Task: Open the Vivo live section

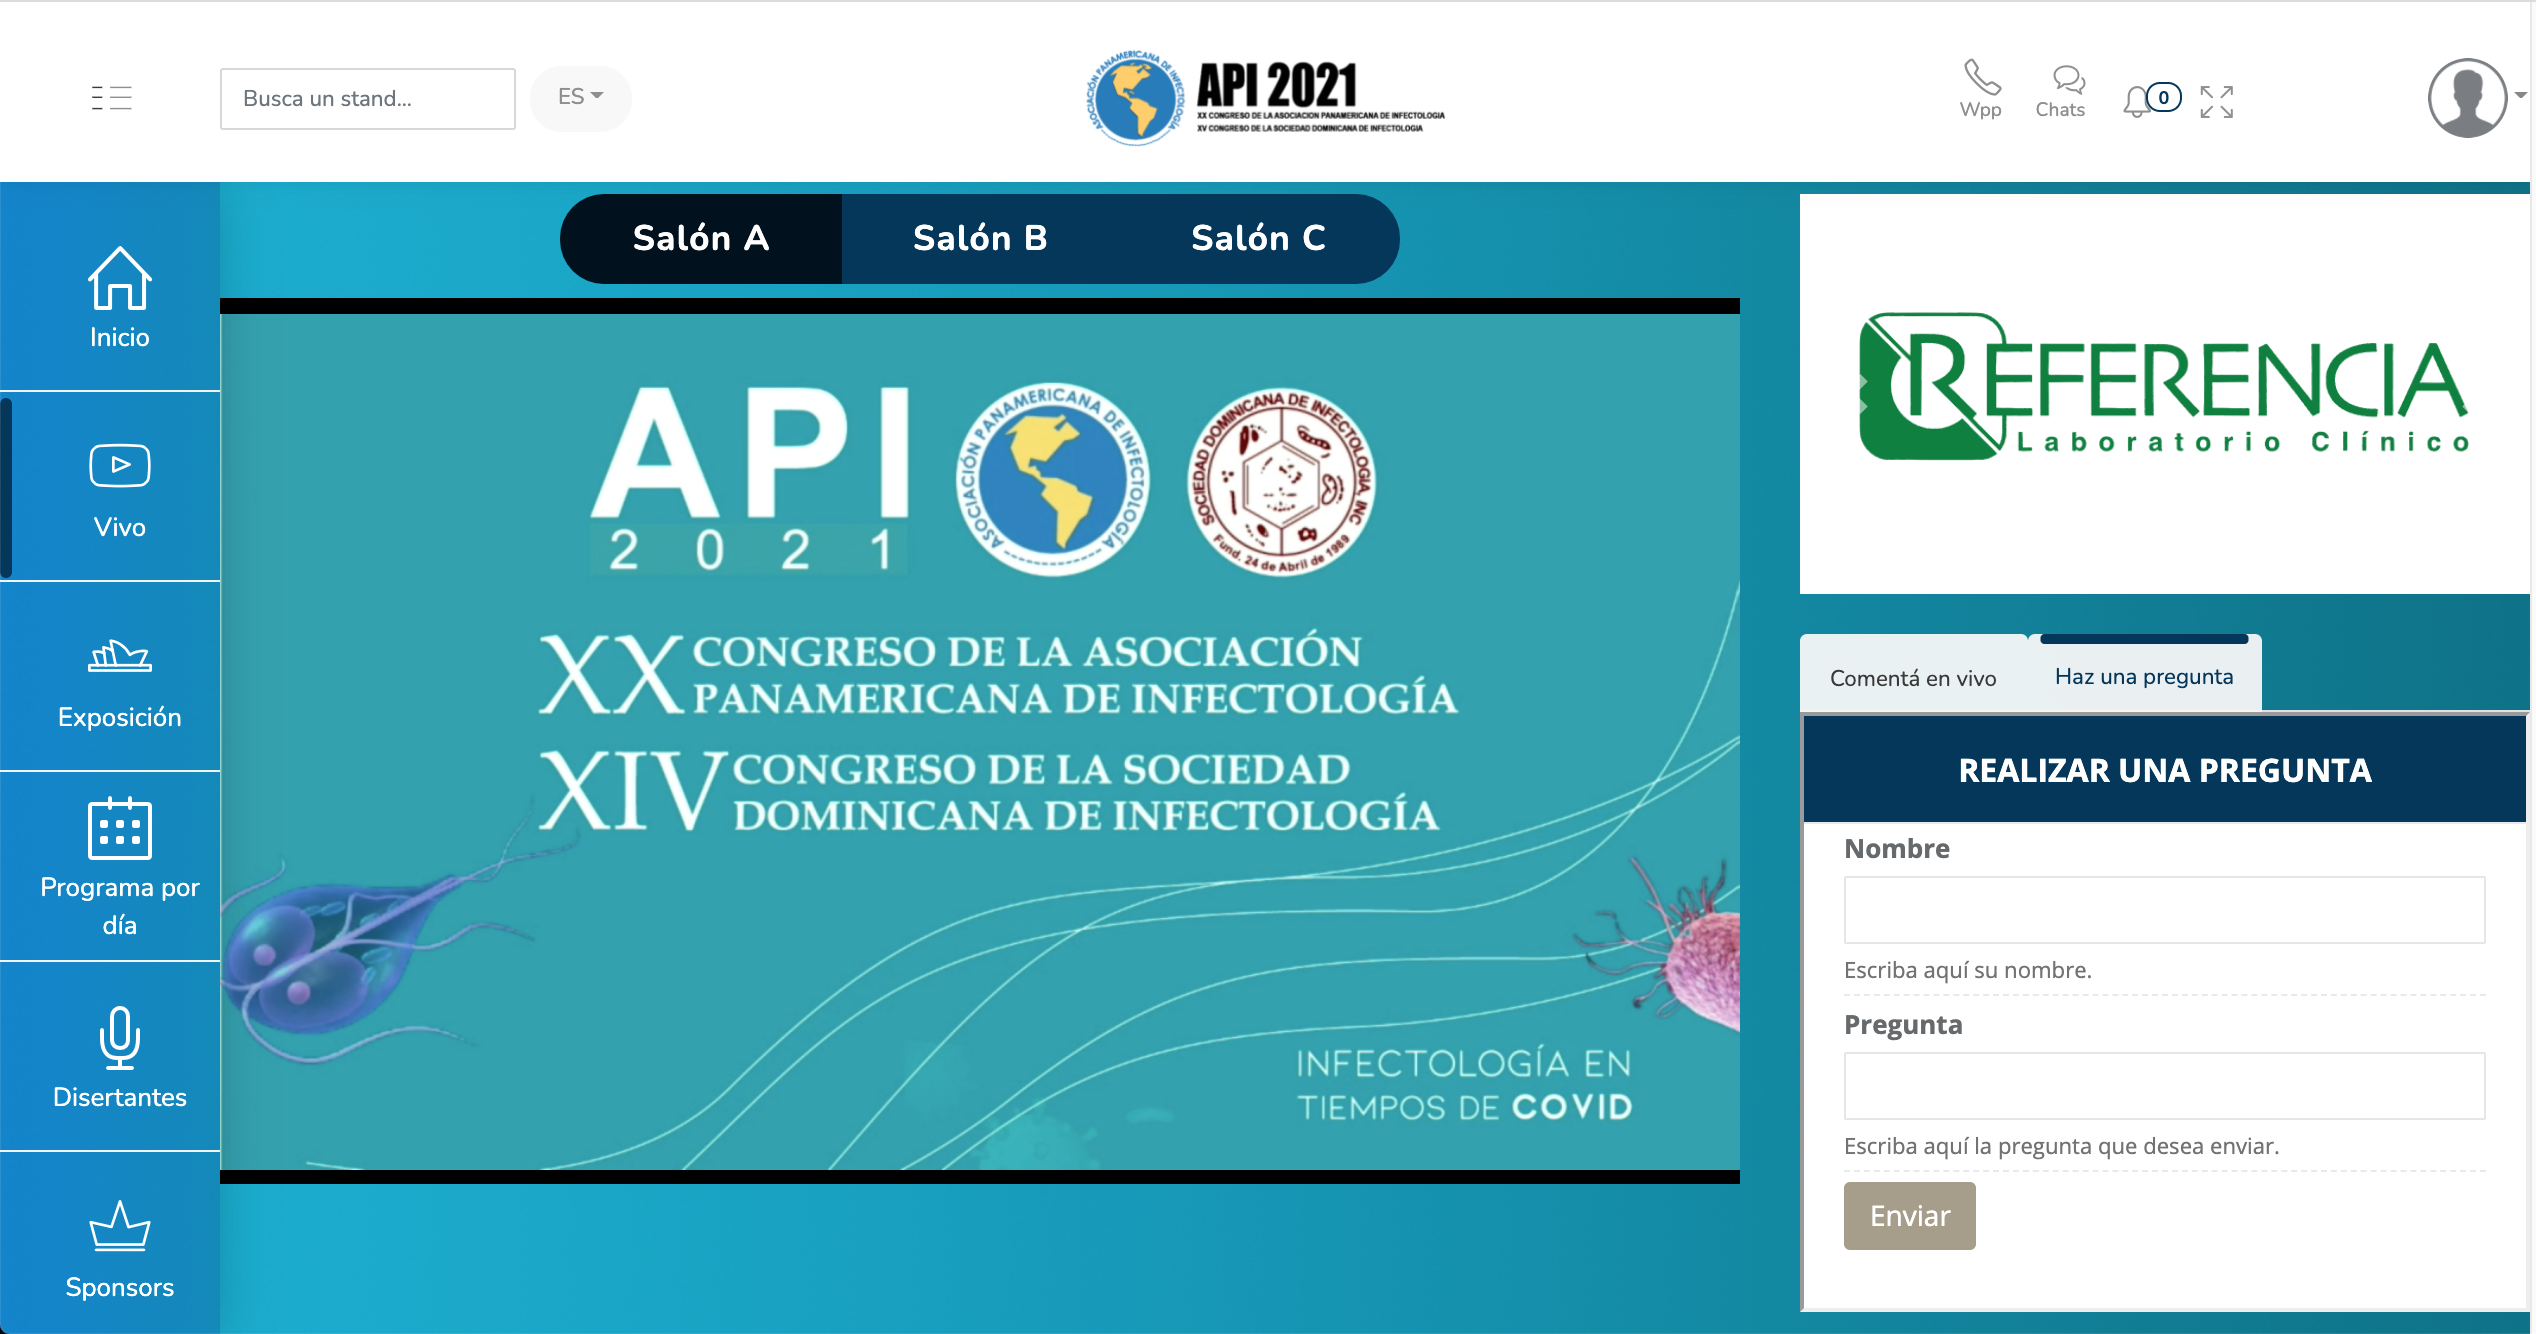Action: coord(120,487)
